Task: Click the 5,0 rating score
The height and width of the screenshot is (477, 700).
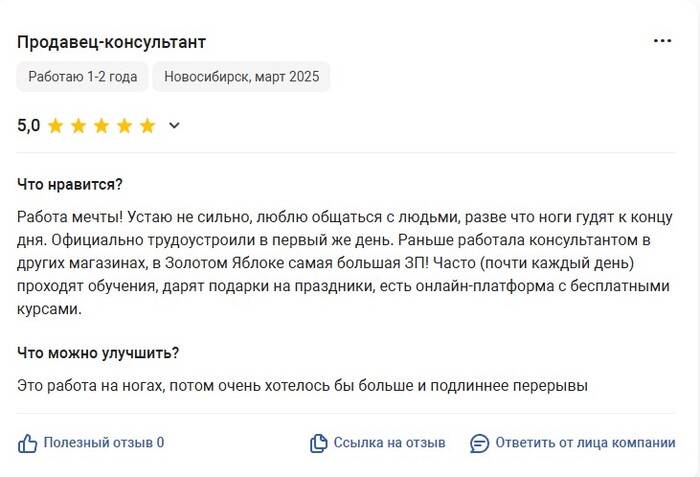Action: point(29,126)
